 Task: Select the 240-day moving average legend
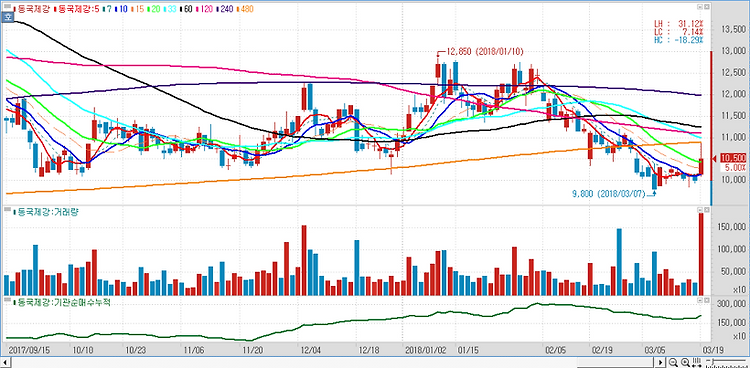[225, 9]
